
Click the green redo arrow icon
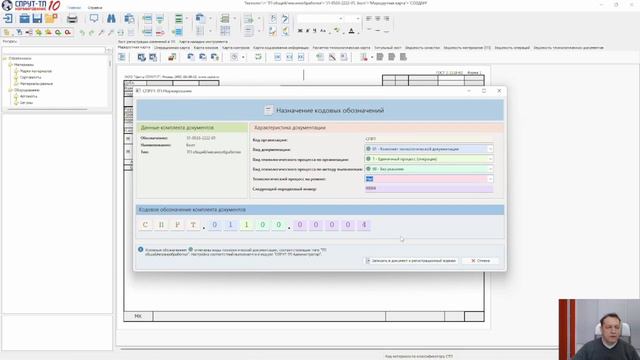click(91, 32)
